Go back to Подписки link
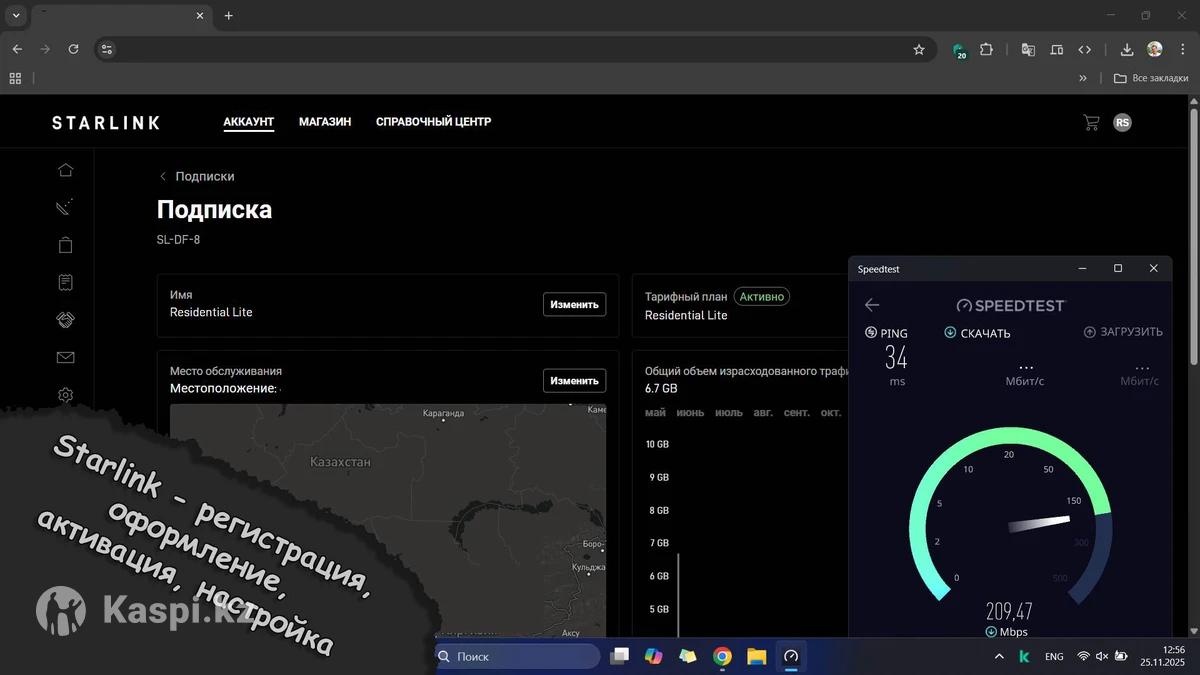The width and height of the screenshot is (1200, 675). coord(204,176)
